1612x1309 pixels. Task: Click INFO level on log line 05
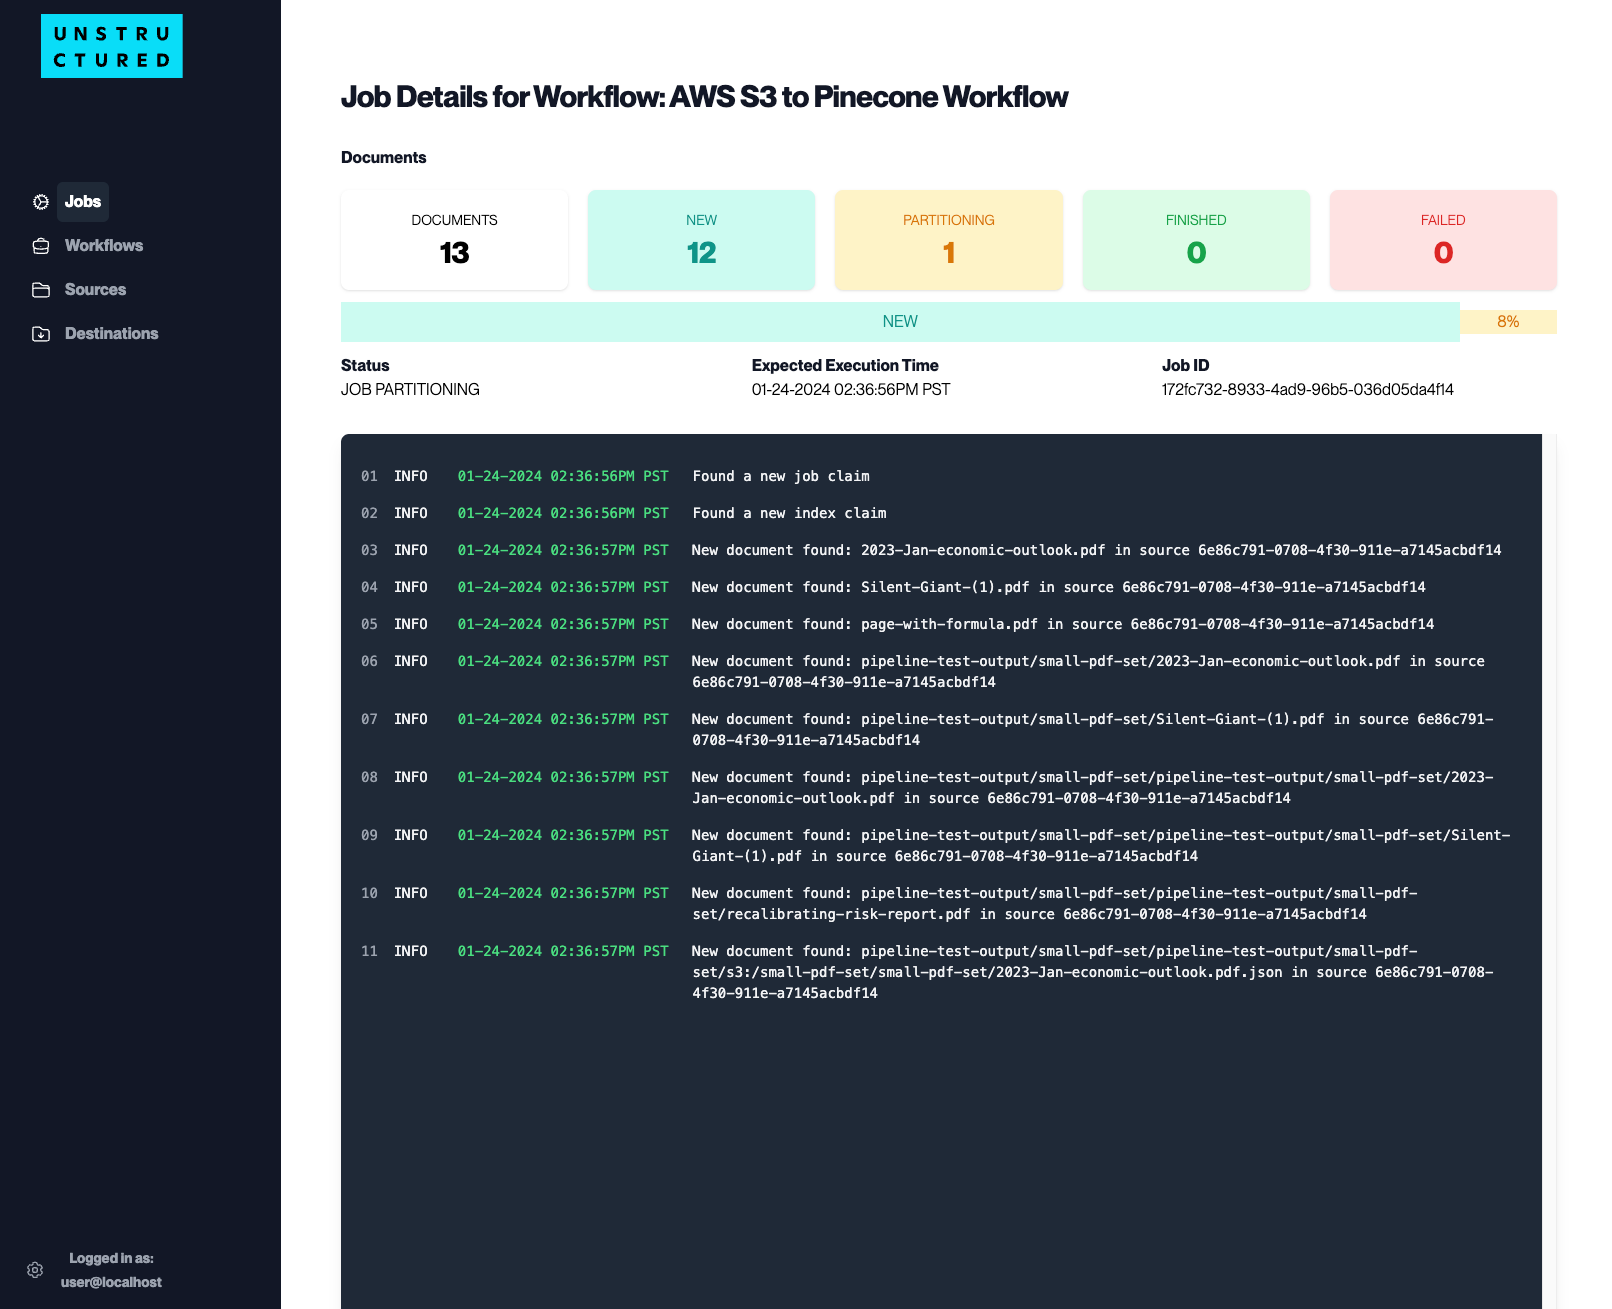click(411, 625)
